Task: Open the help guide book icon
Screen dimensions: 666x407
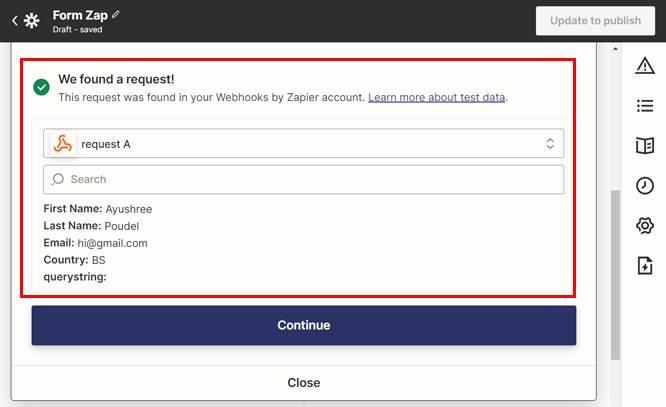Action: coord(645,146)
